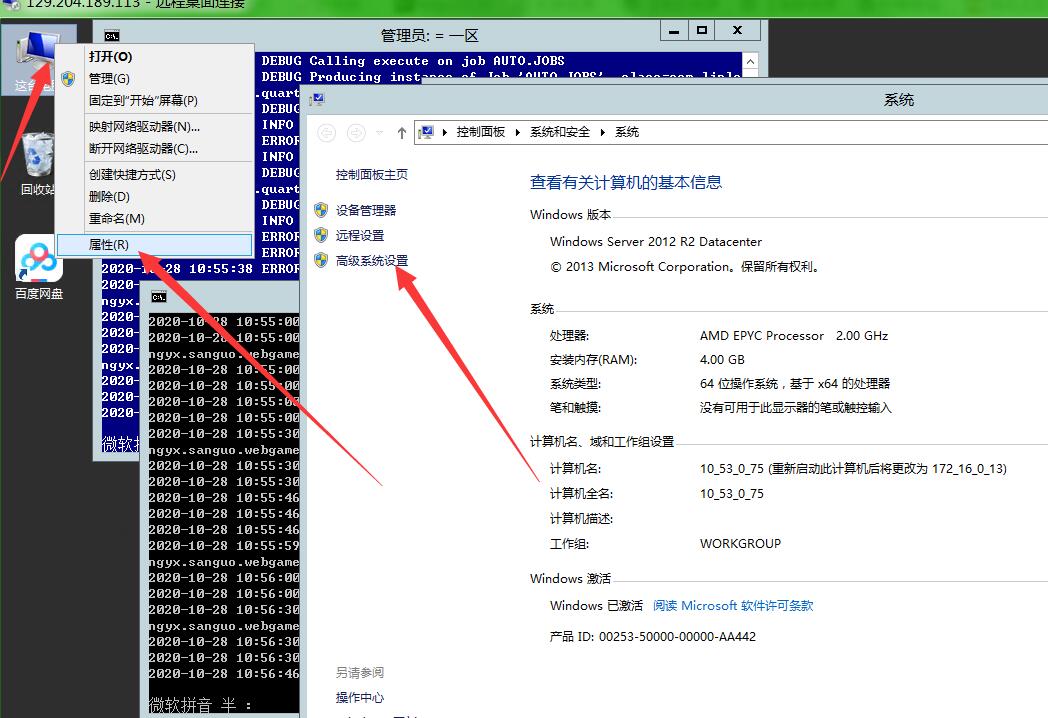Click the cmd icon in 管理员 title bar
This screenshot has height=718, width=1048.
[112, 35]
